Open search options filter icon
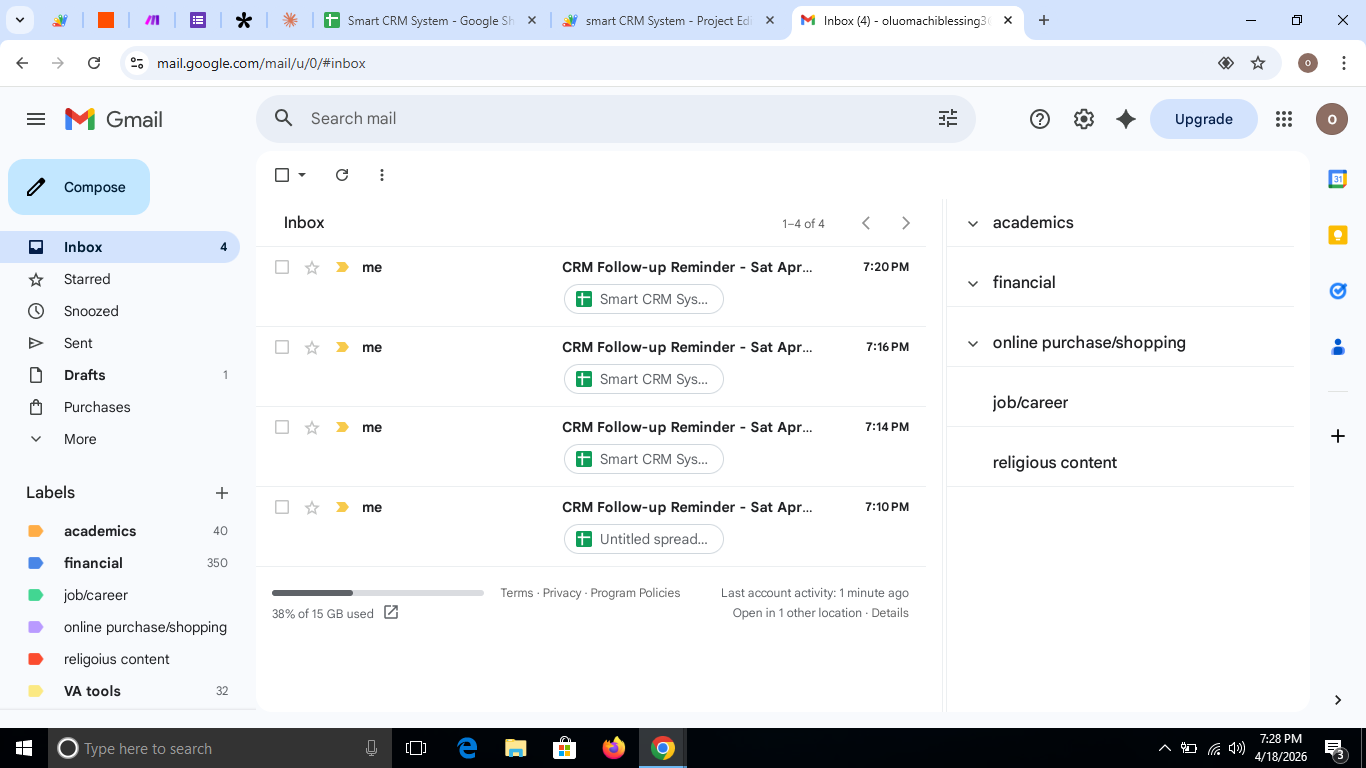 947,118
